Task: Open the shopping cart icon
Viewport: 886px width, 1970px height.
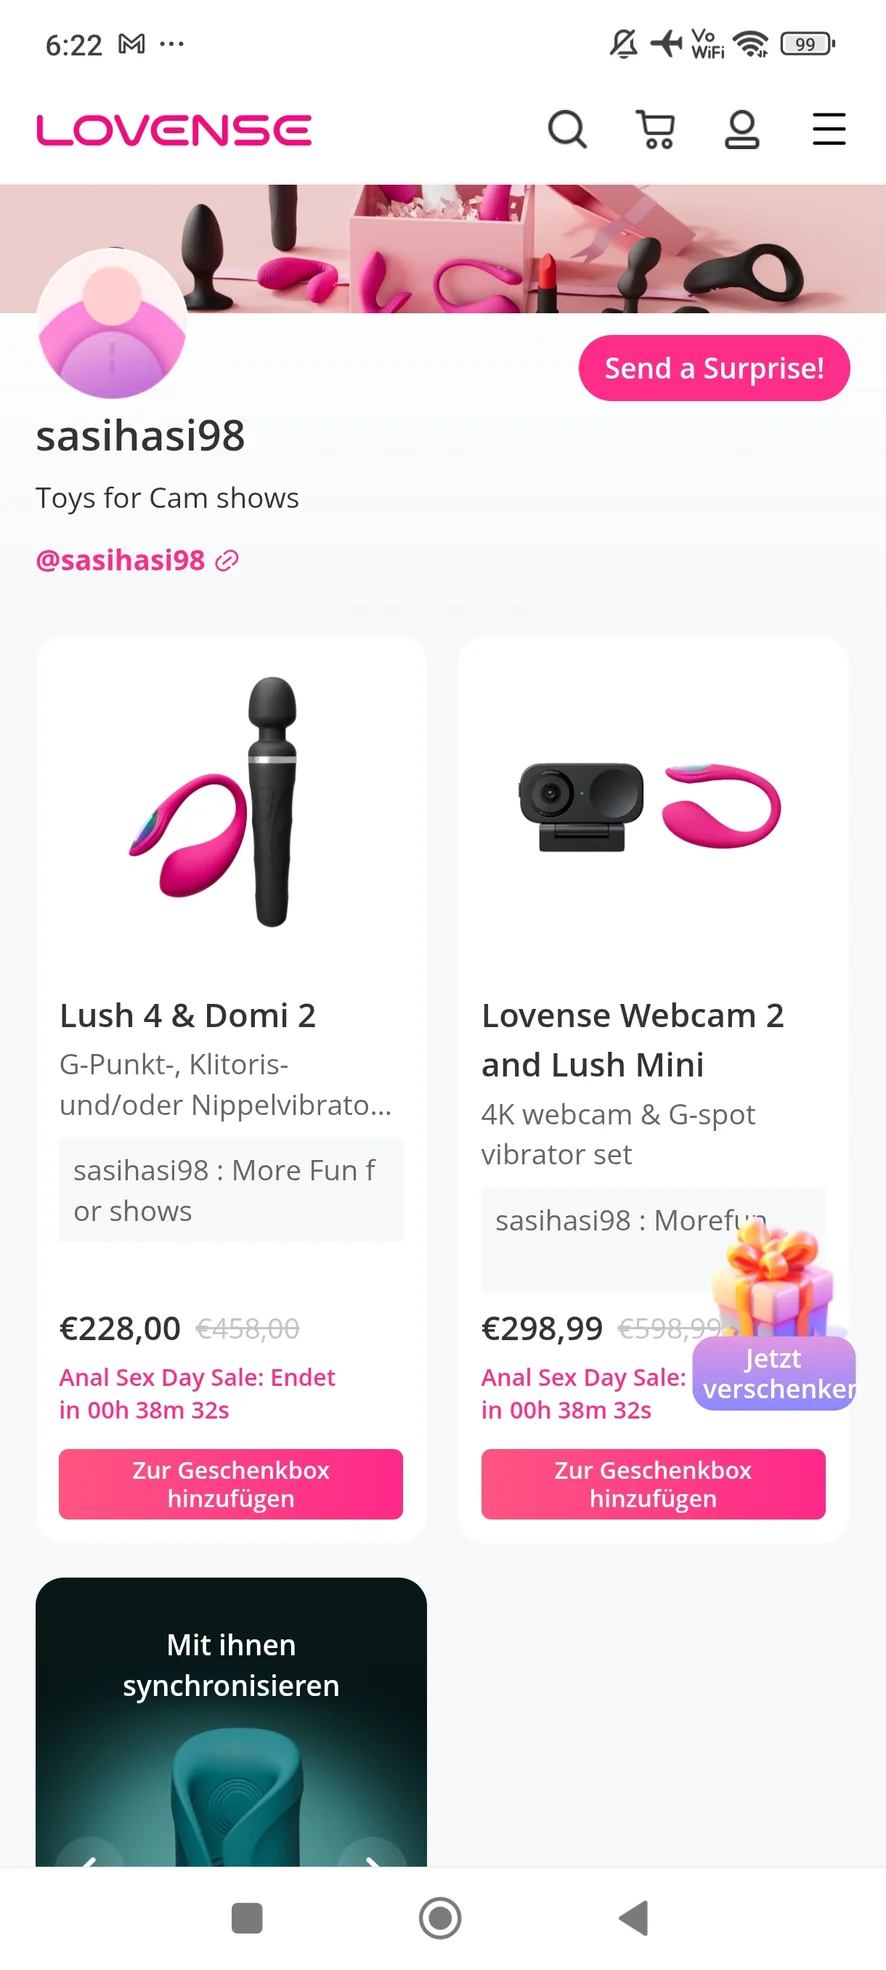Action: (x=656, y=129)
